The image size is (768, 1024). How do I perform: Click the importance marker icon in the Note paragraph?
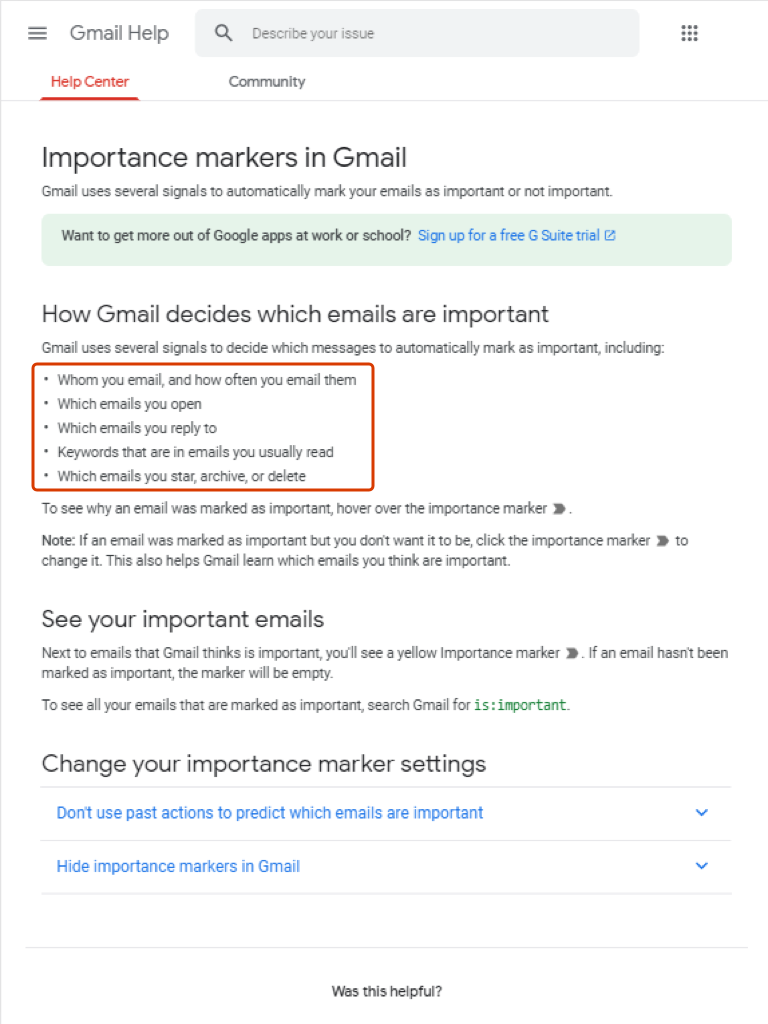point(662,541)
